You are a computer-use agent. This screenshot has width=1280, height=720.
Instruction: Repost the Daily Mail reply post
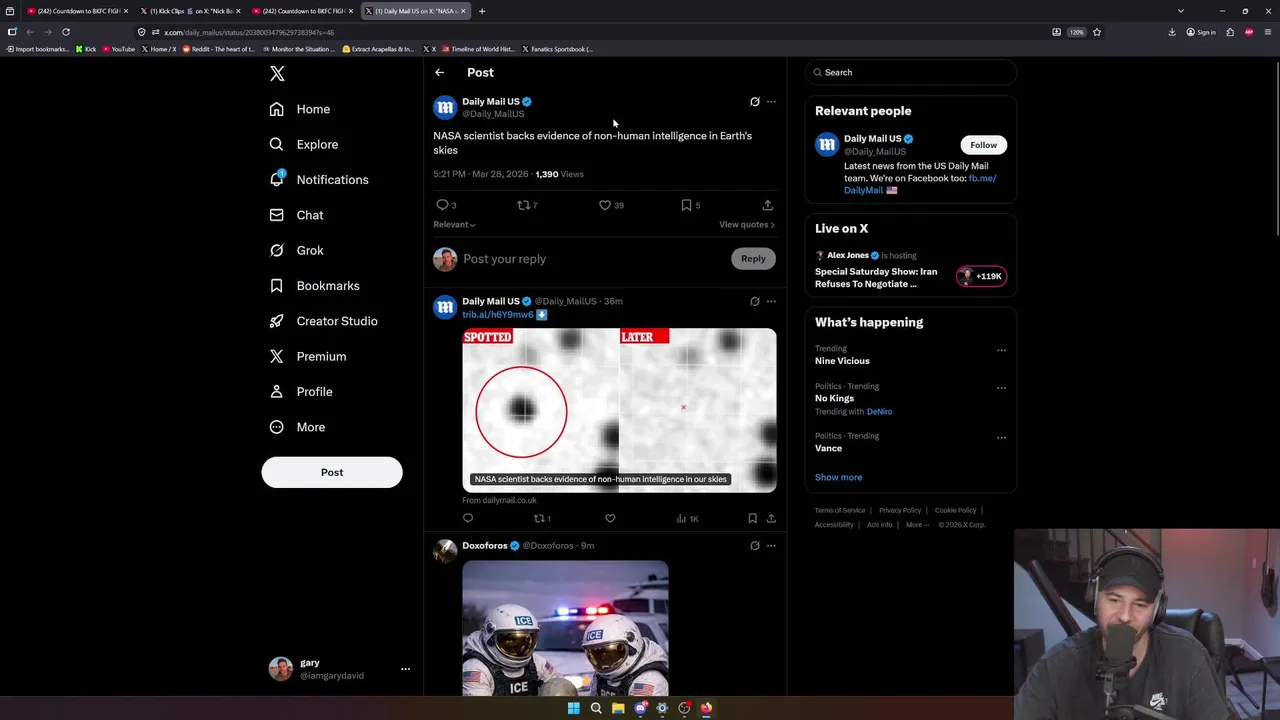[541, 518]
